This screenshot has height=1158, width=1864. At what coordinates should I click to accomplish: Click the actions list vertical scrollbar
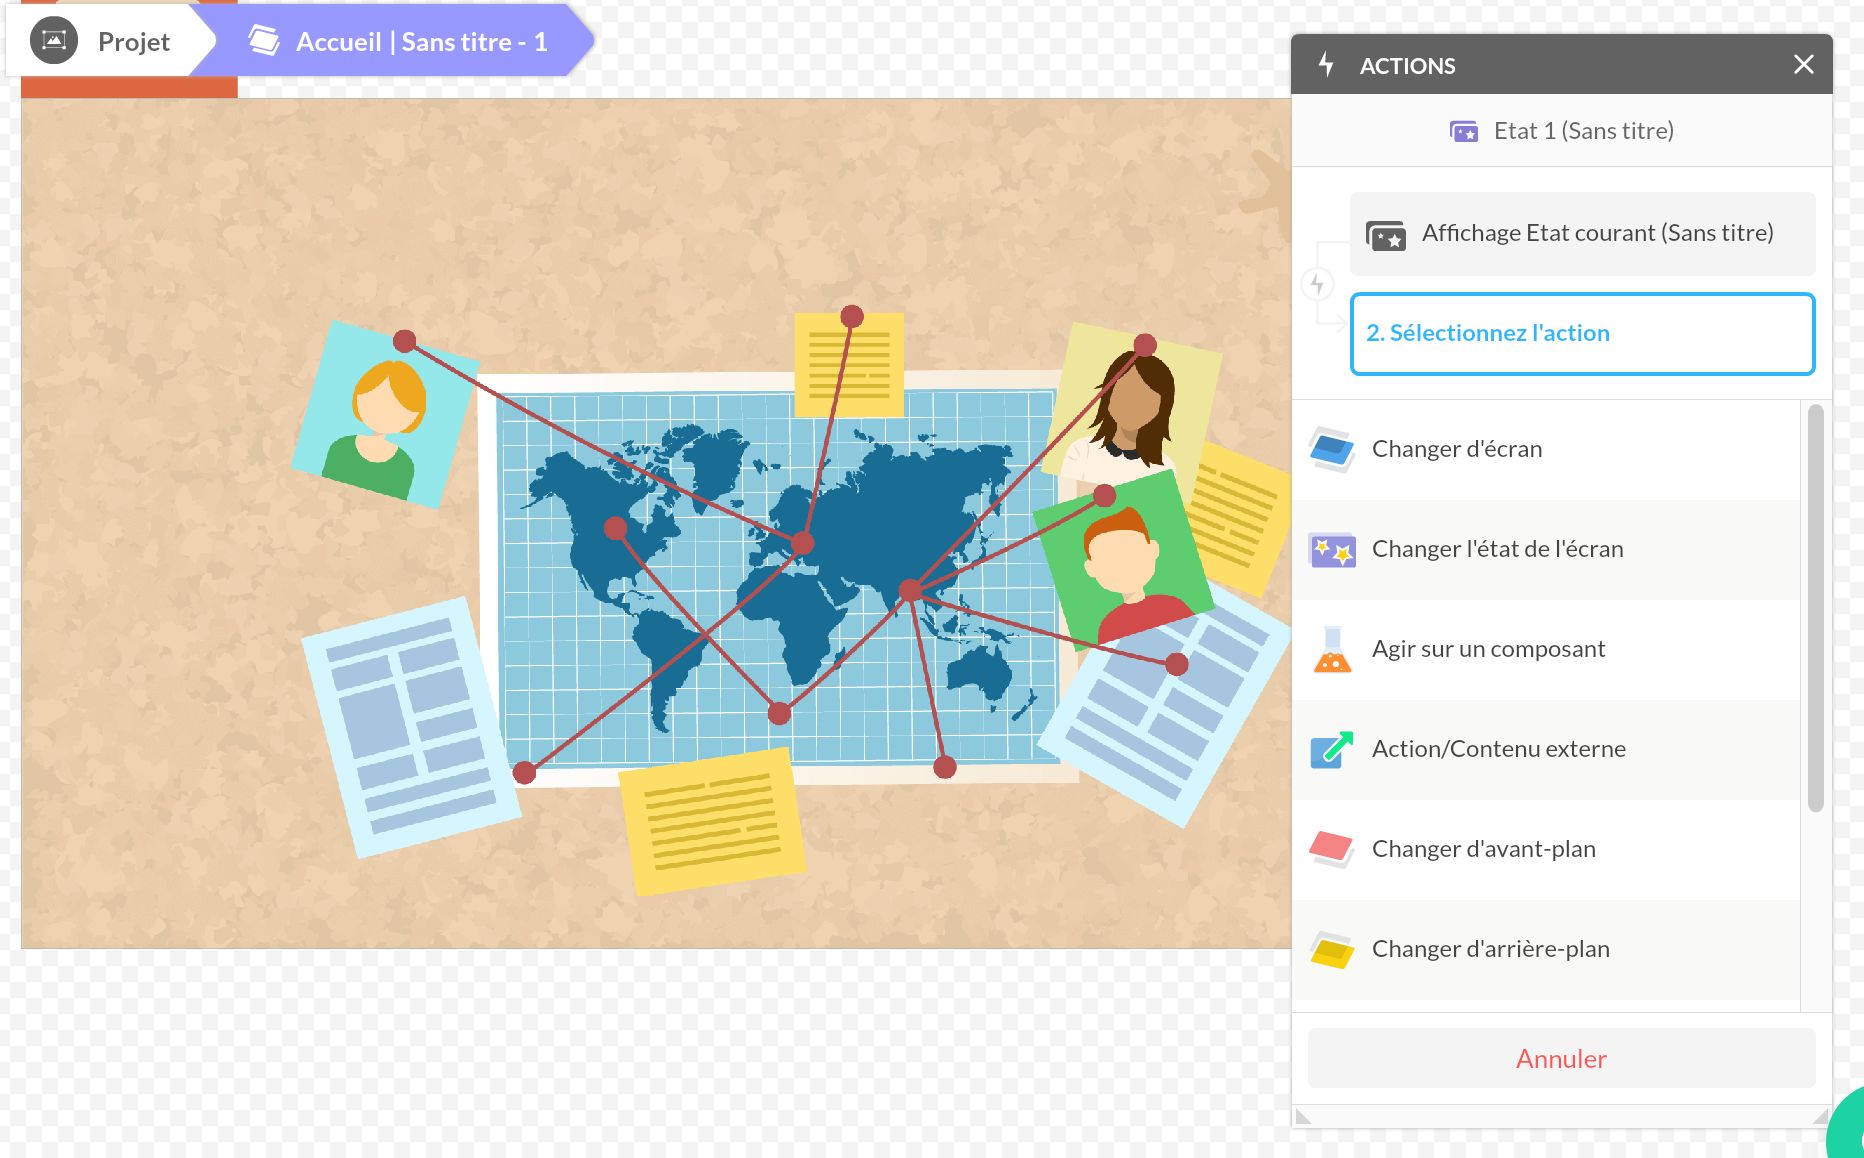click(1815, 608)
